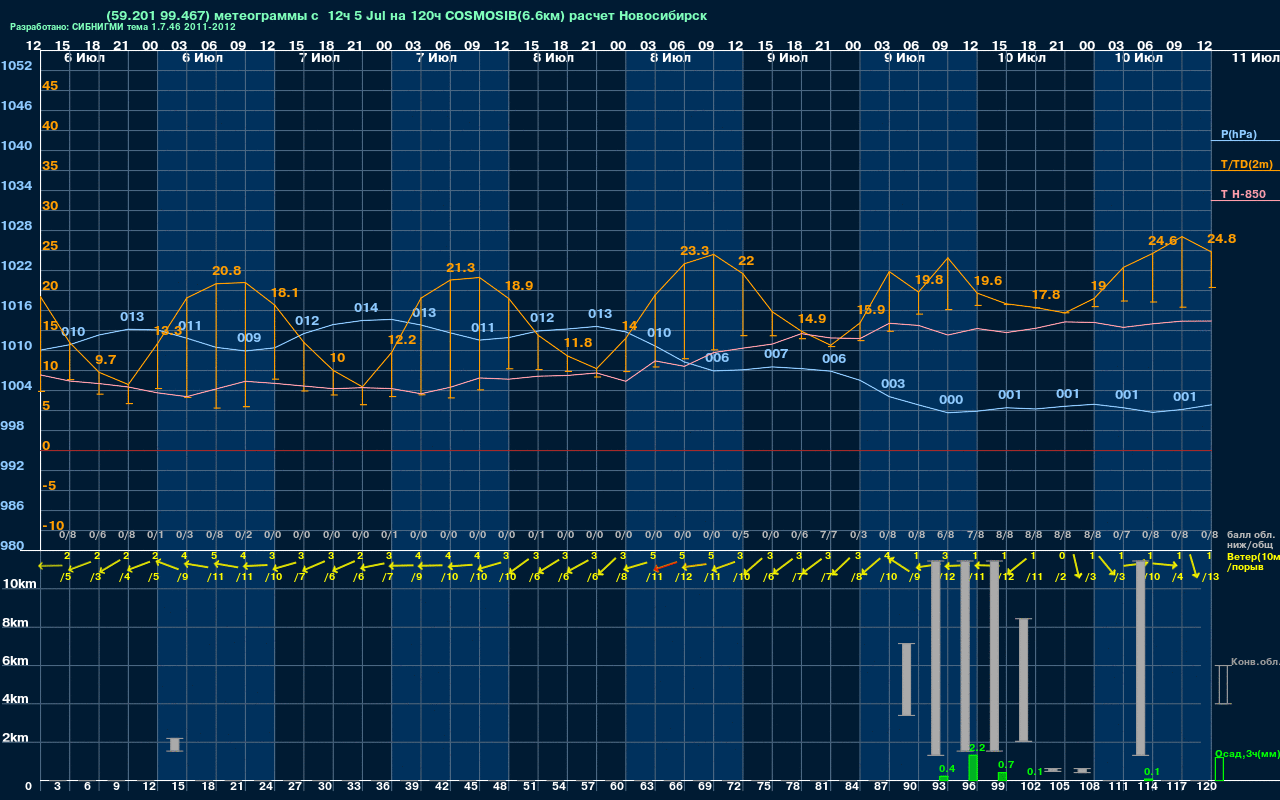Click the 0/5 cloud cover value
This screenshot has height=800, width=1280.
741,535
